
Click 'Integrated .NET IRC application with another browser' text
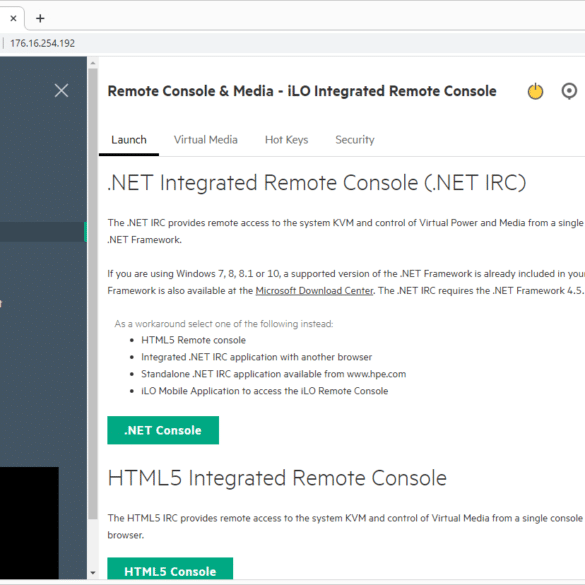(x=256, y=357)
